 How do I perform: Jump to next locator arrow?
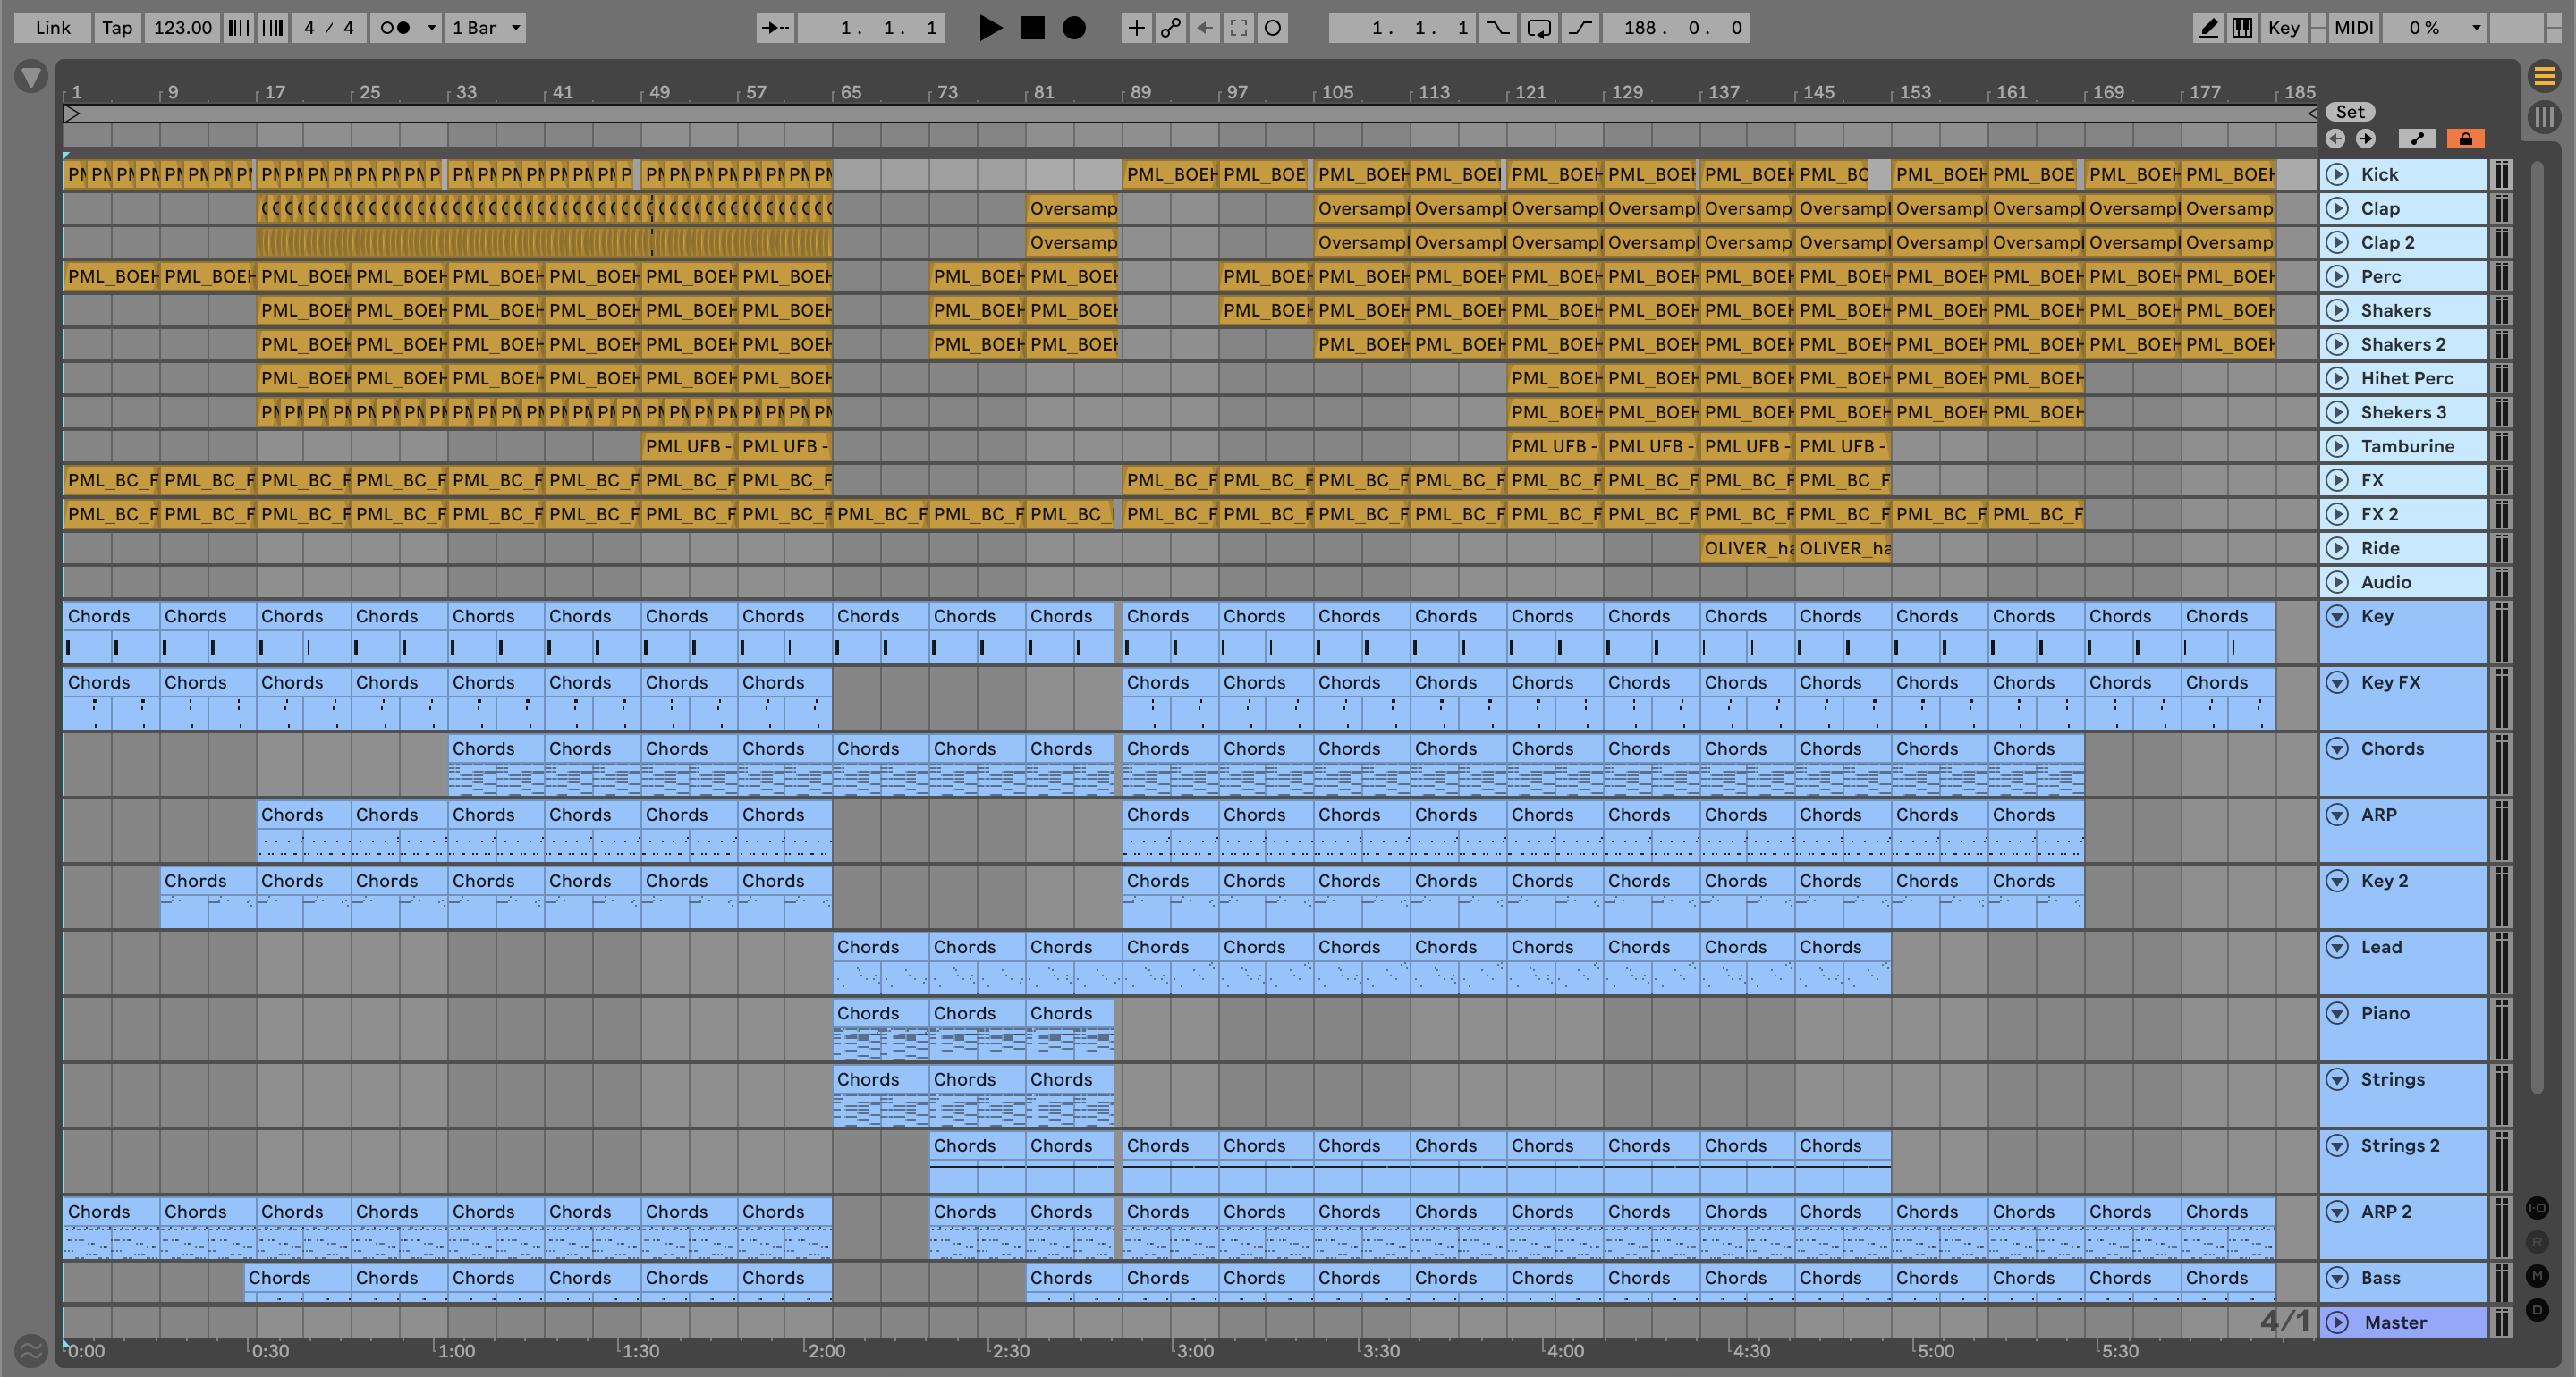pyautogui.click(x=2365, y=139)
